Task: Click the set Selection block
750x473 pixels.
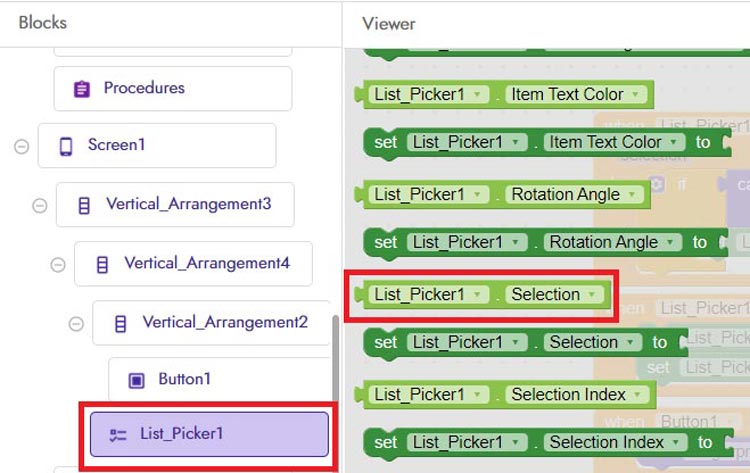Action: (x=386, y=342)
